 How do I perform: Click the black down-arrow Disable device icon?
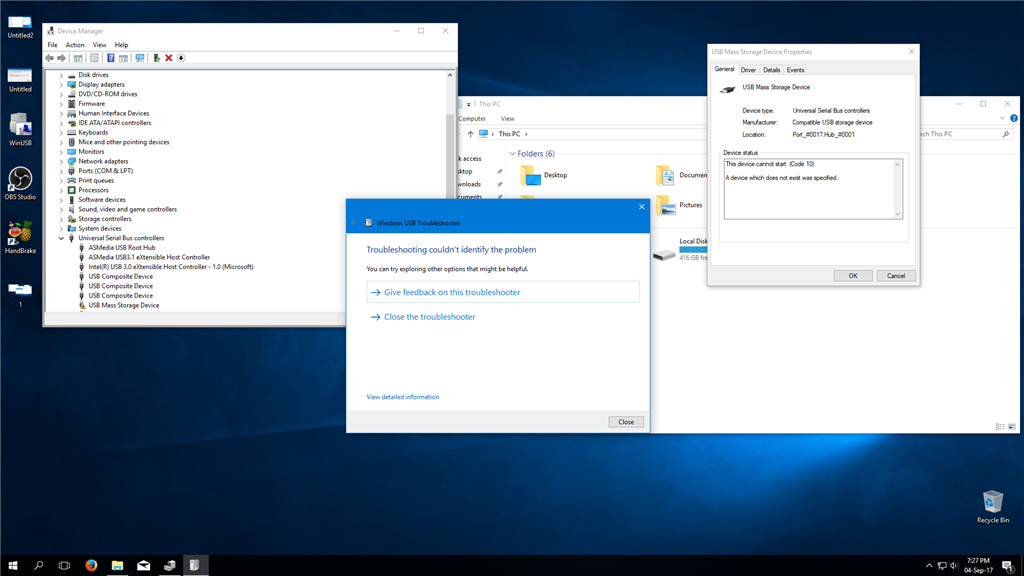point(181,58)
